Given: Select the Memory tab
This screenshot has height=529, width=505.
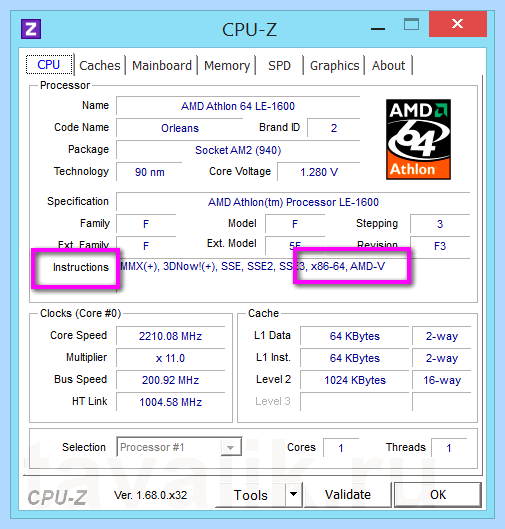Looking at the screenshot, I should (227, 65).
